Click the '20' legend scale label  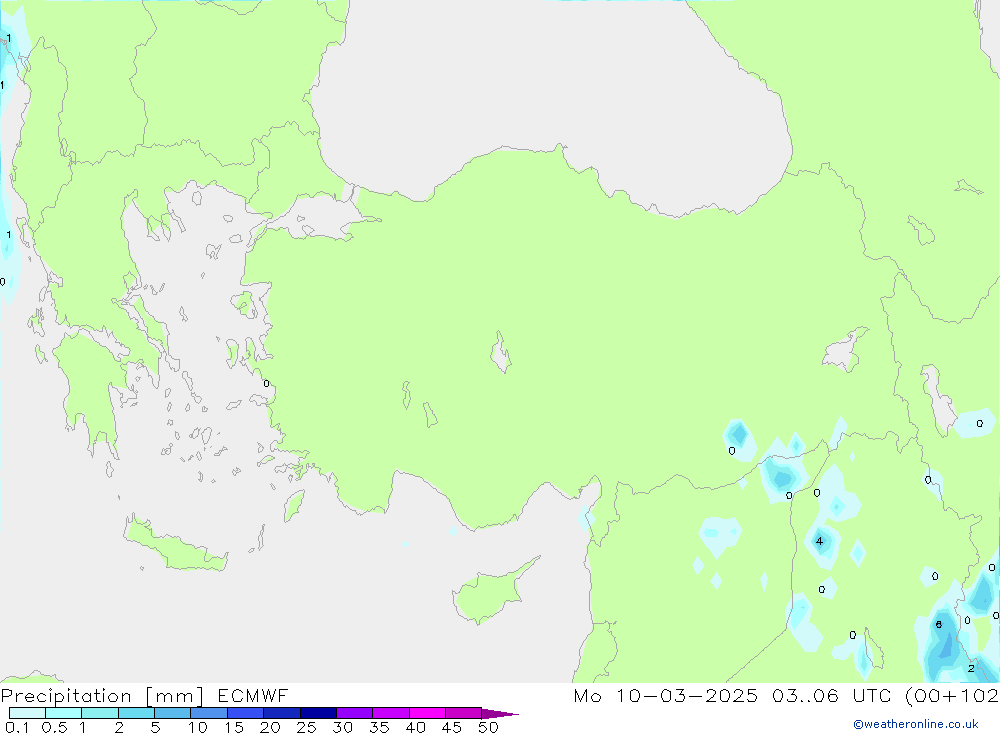270,727
